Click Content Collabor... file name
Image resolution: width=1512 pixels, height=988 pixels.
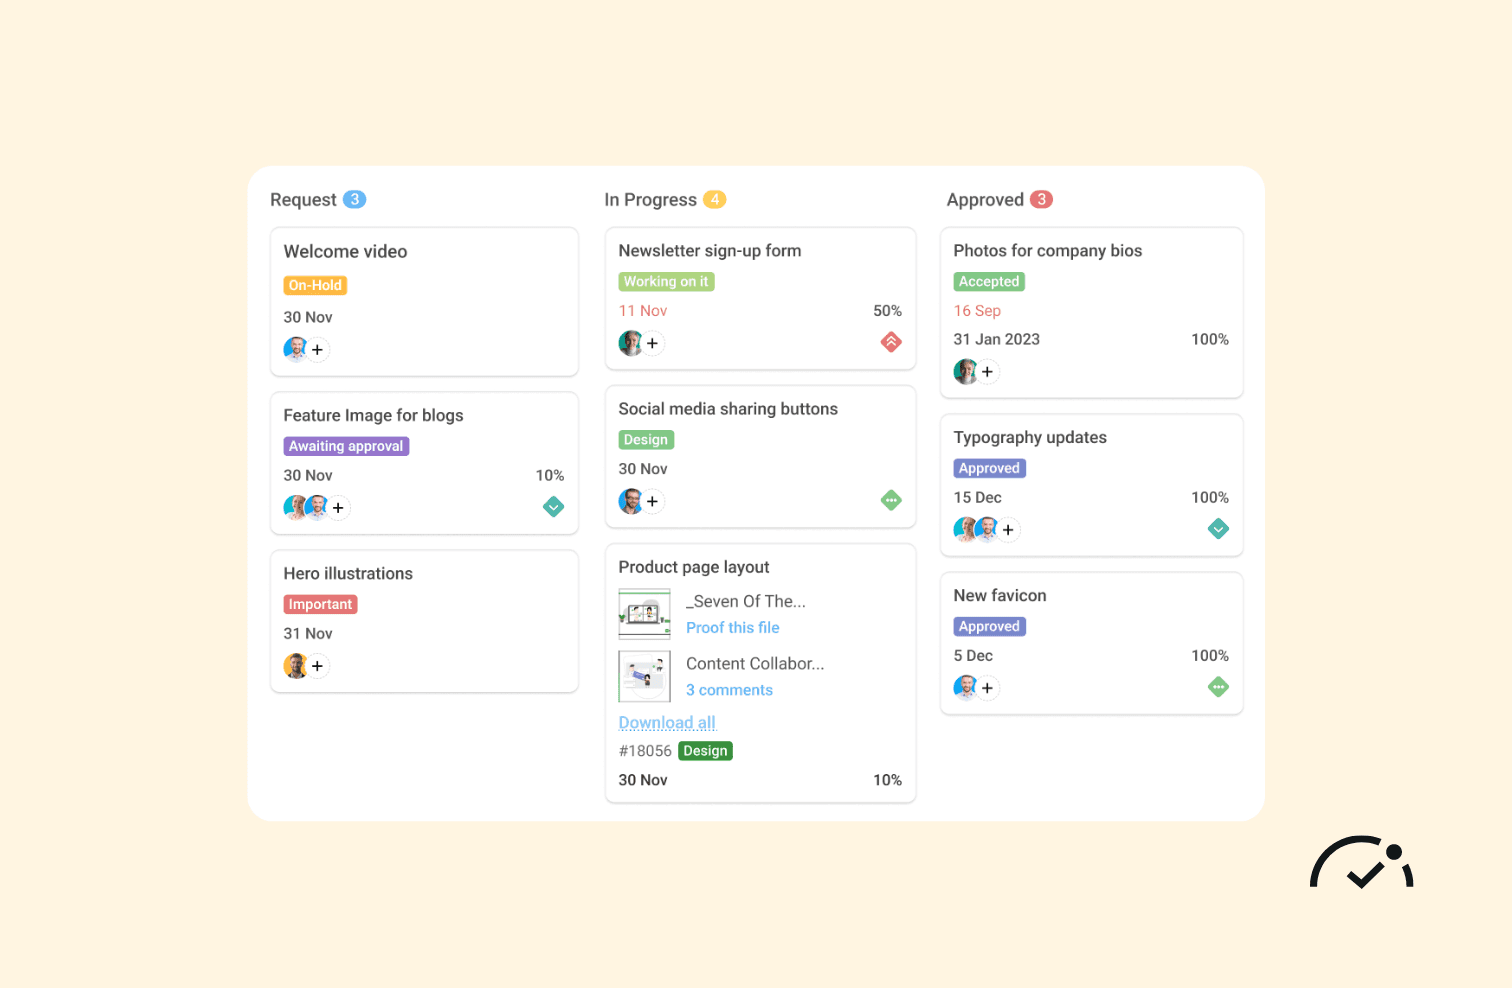click(x=755, y=664)
